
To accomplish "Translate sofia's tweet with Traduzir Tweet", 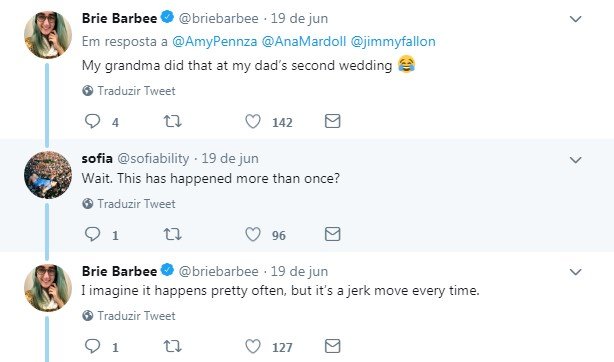I will pyautogui.click(x=129, y=204).
